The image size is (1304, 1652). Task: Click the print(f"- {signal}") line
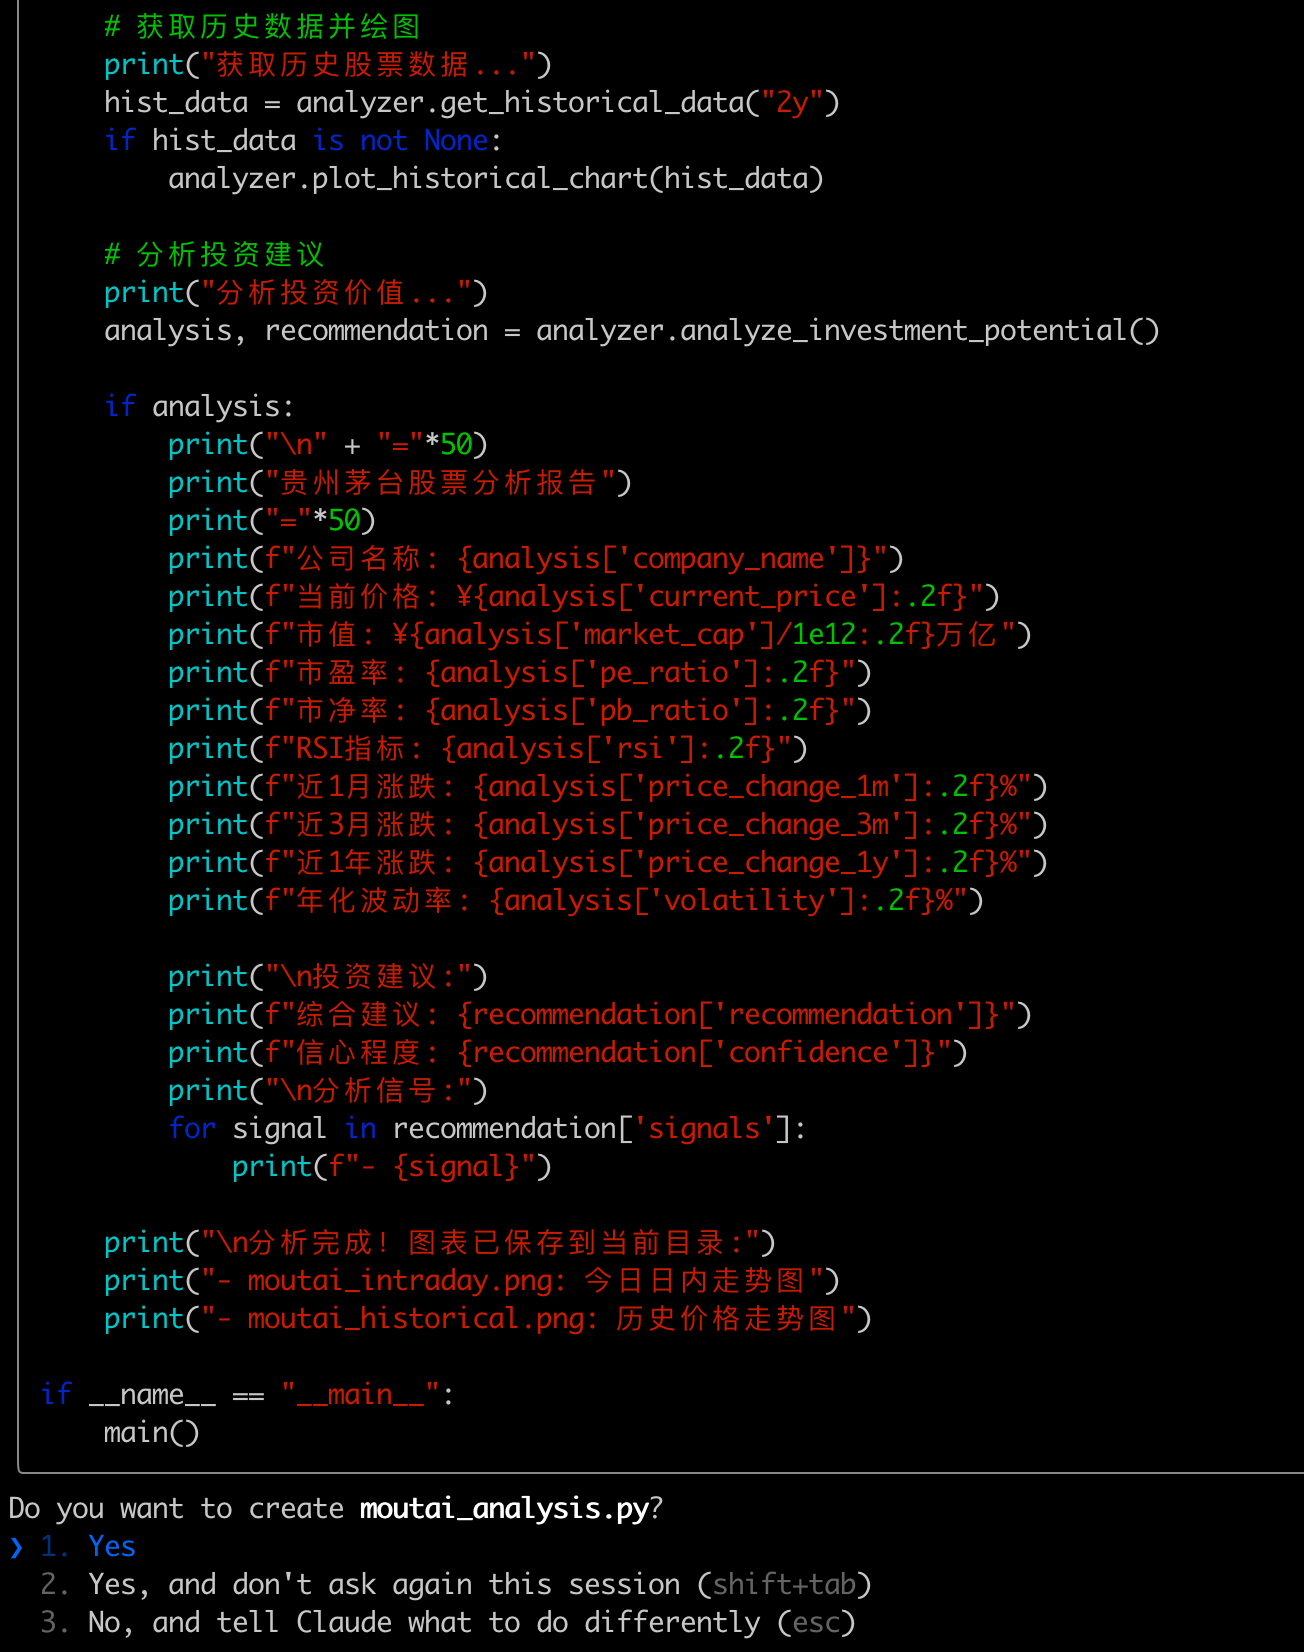click(392, 1166)
